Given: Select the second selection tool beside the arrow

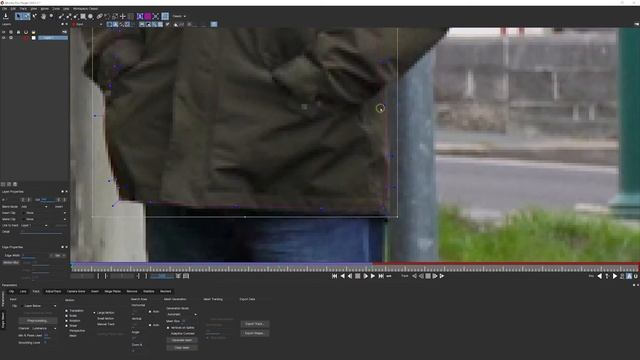Looking at the screenshot, I should [27, 16].
